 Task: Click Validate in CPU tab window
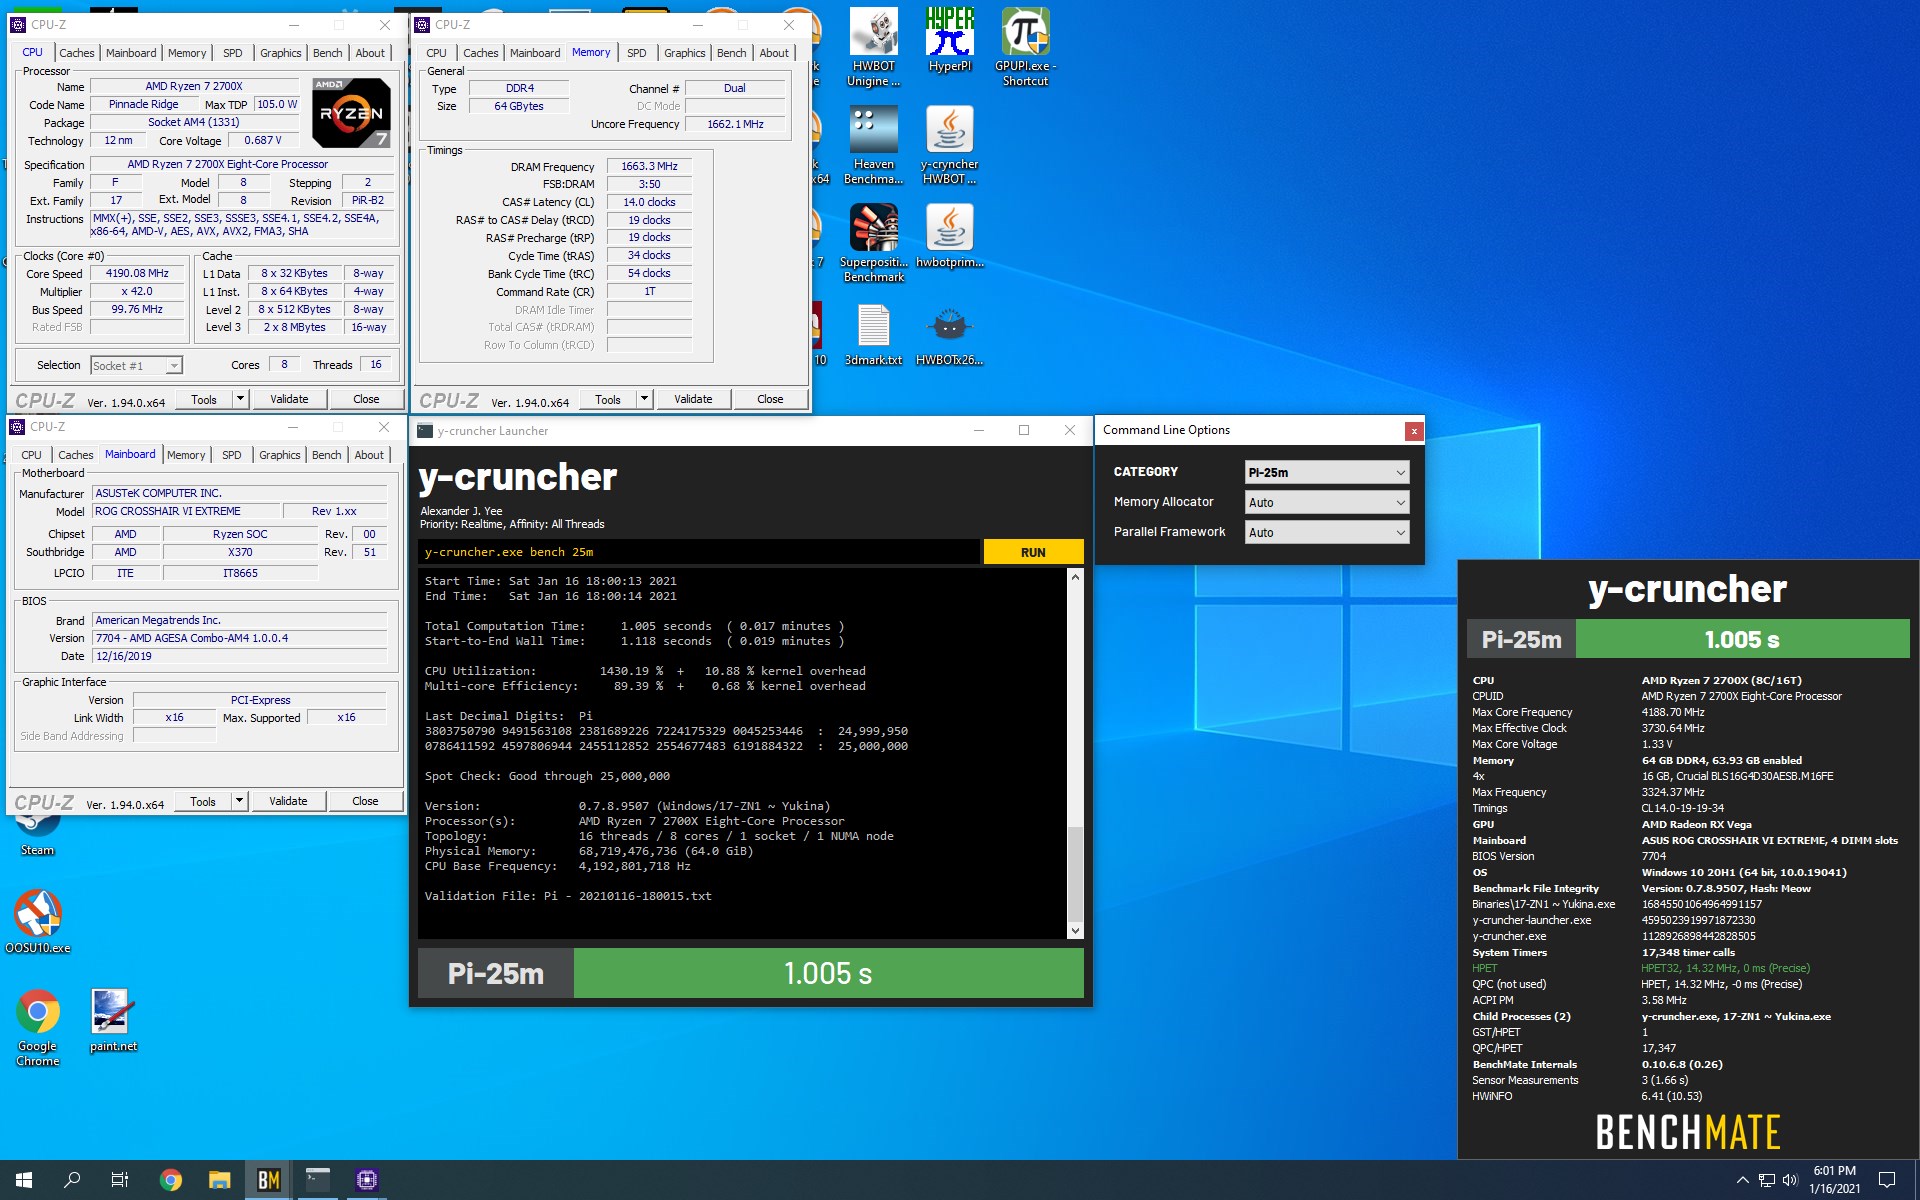pos(289,399)
